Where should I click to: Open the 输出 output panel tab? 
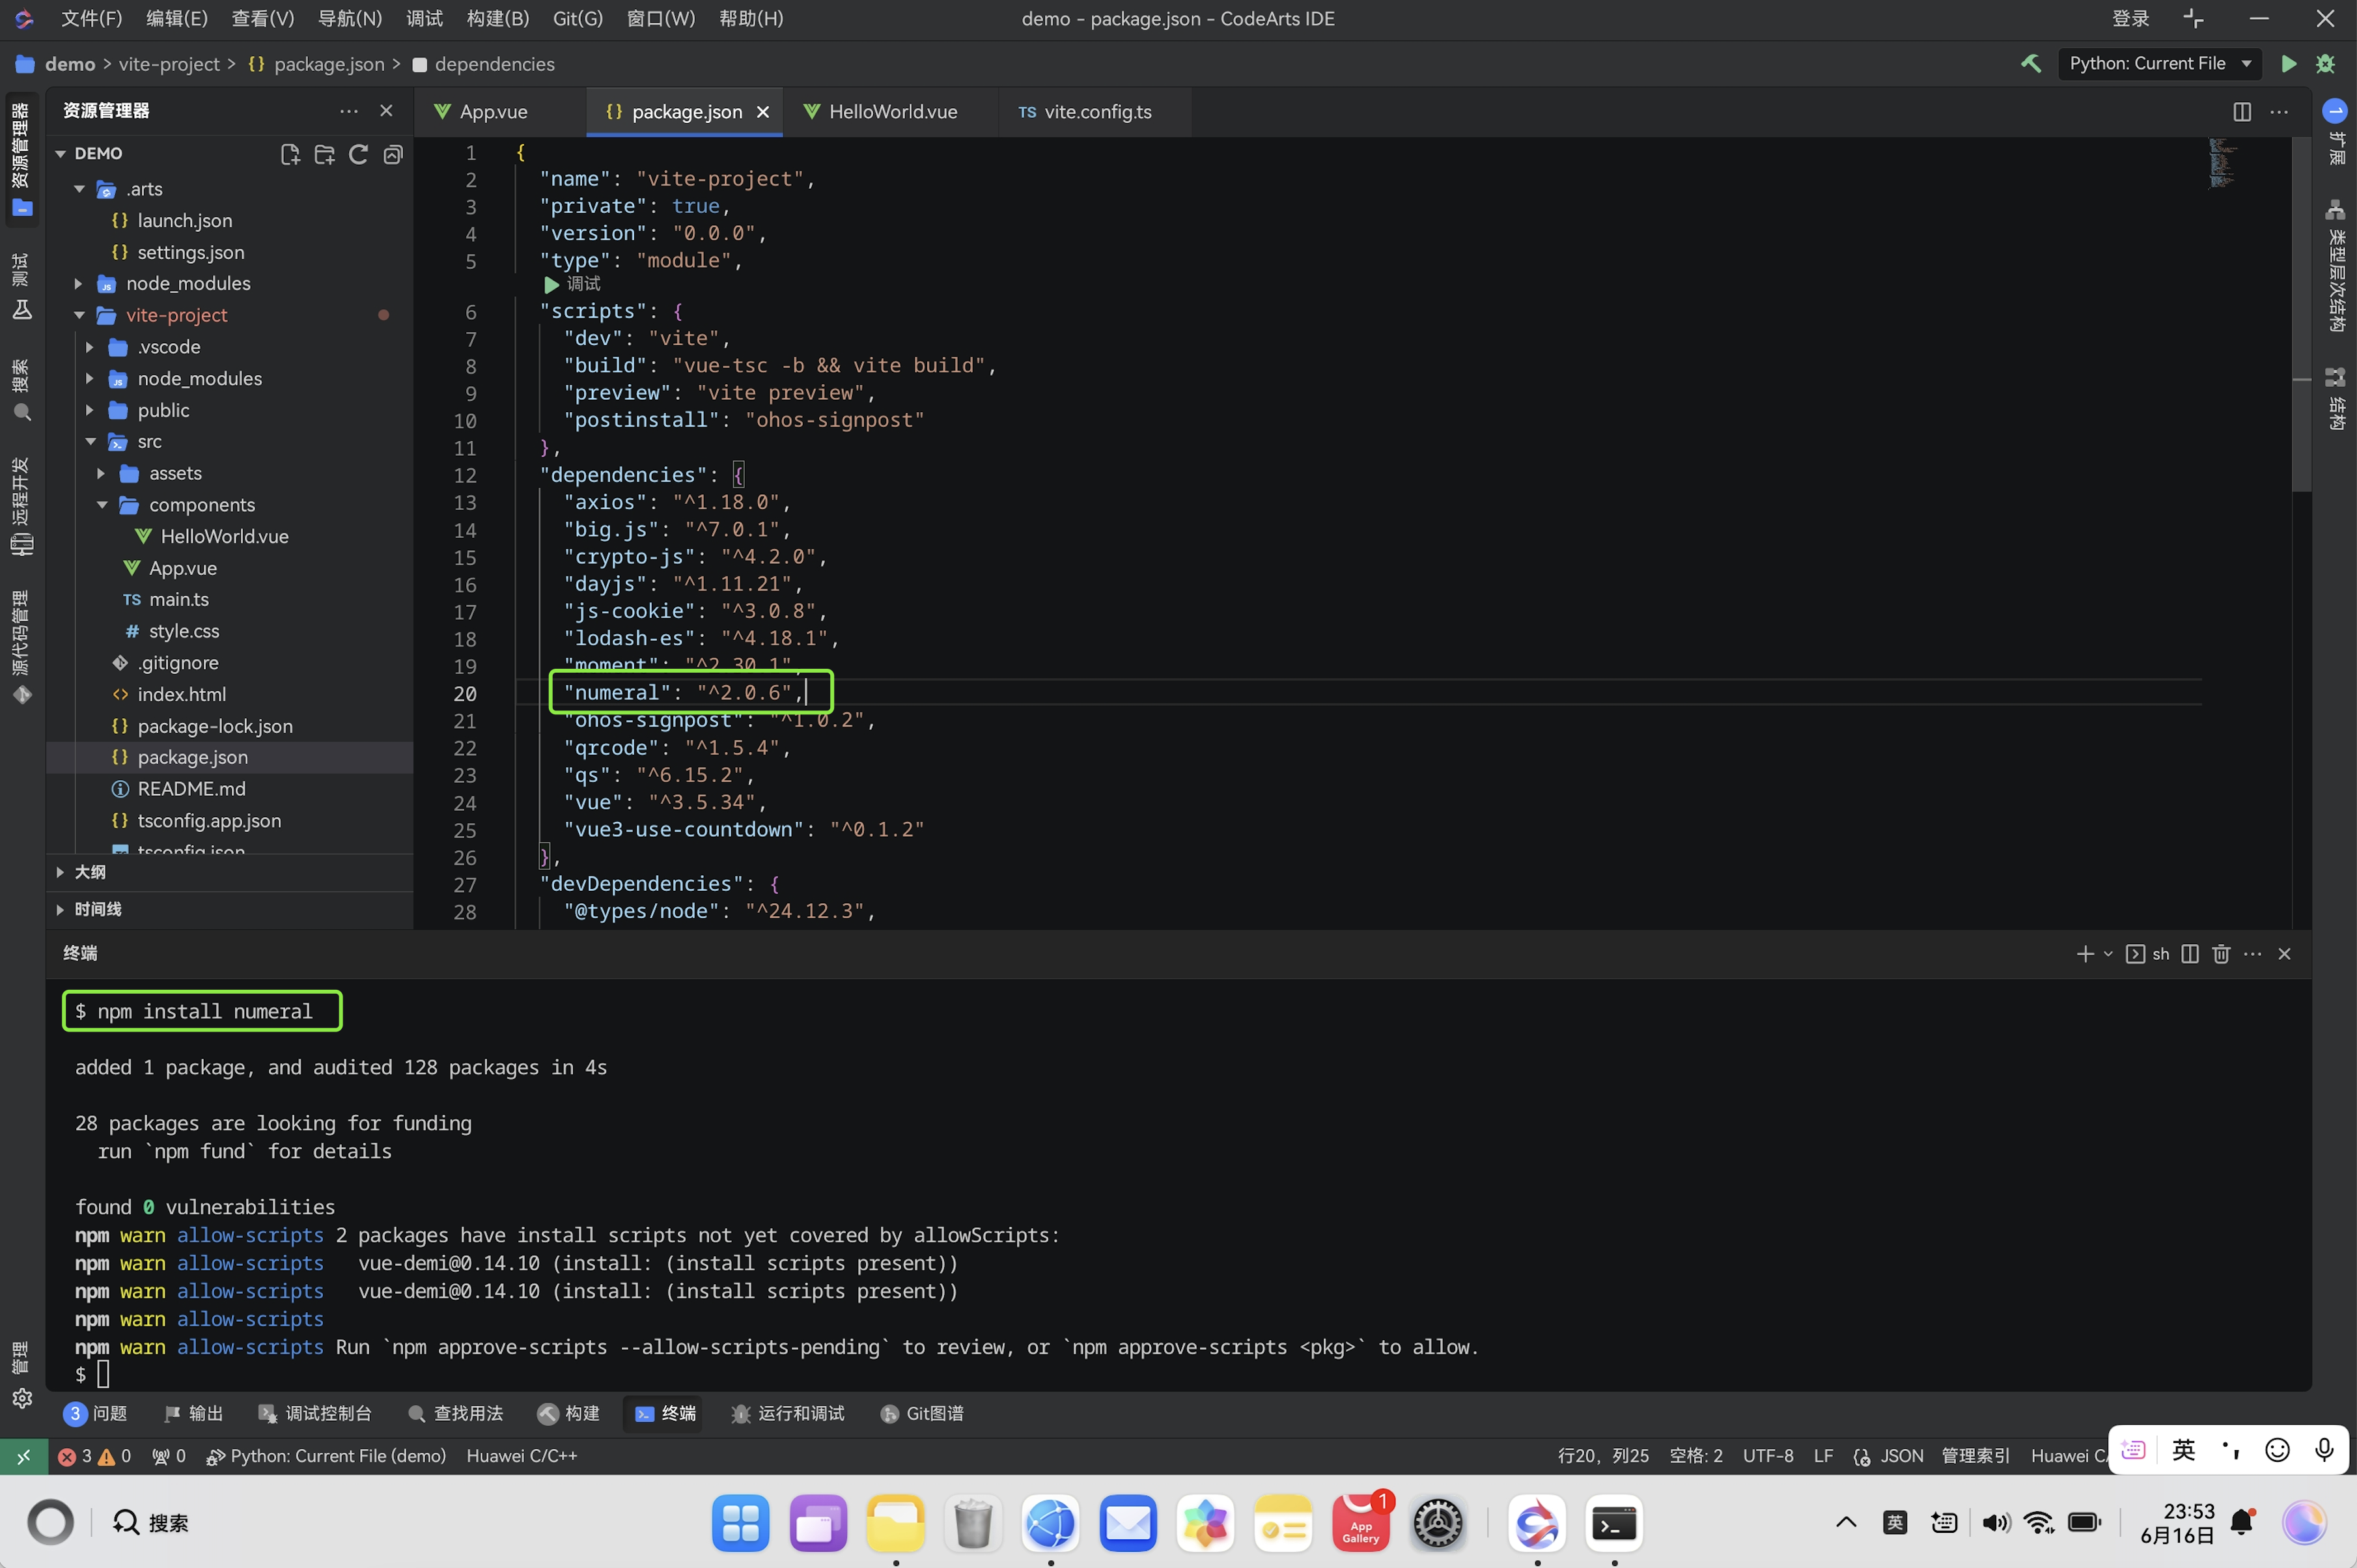pyautogui.click(x=194, y=1413)
